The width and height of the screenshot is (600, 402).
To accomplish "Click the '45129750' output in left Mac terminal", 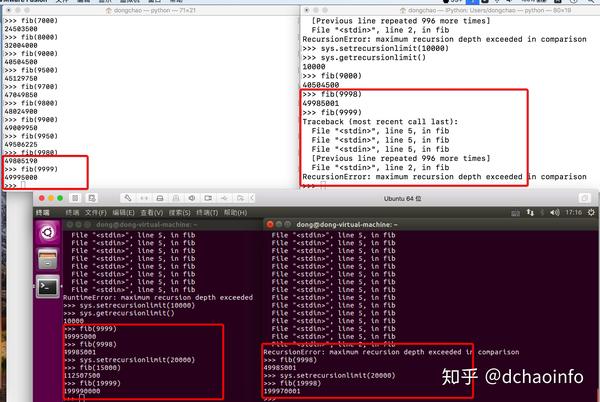I will pos(21,78).
